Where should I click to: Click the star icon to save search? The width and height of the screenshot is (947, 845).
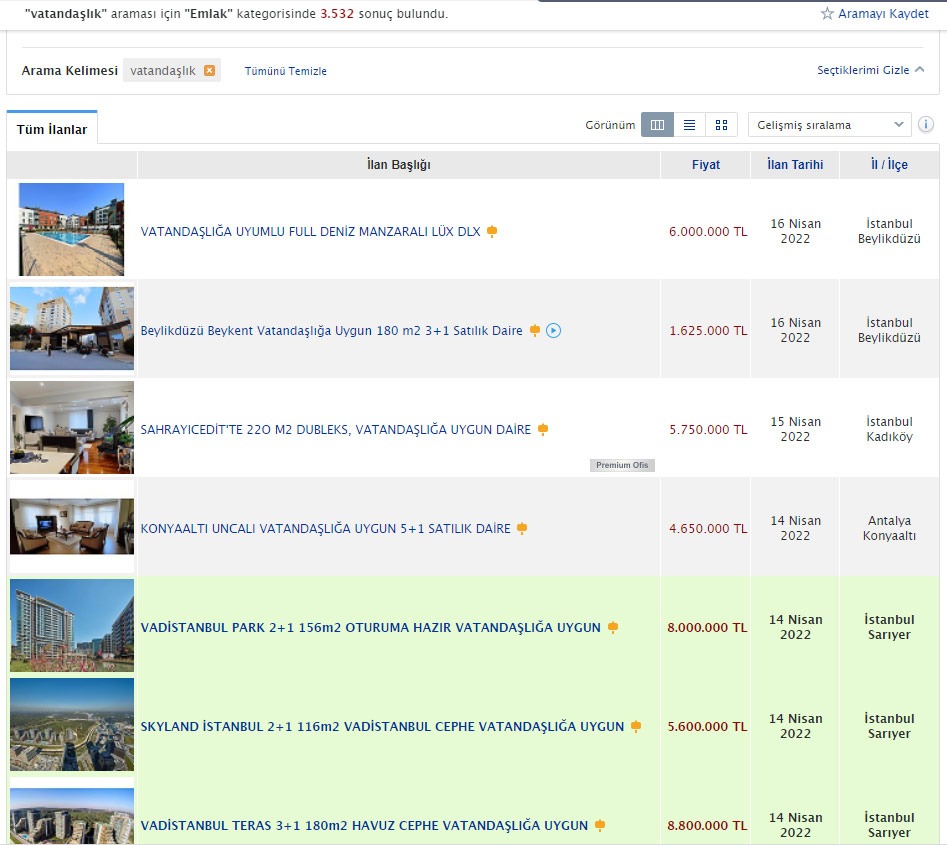827,13
